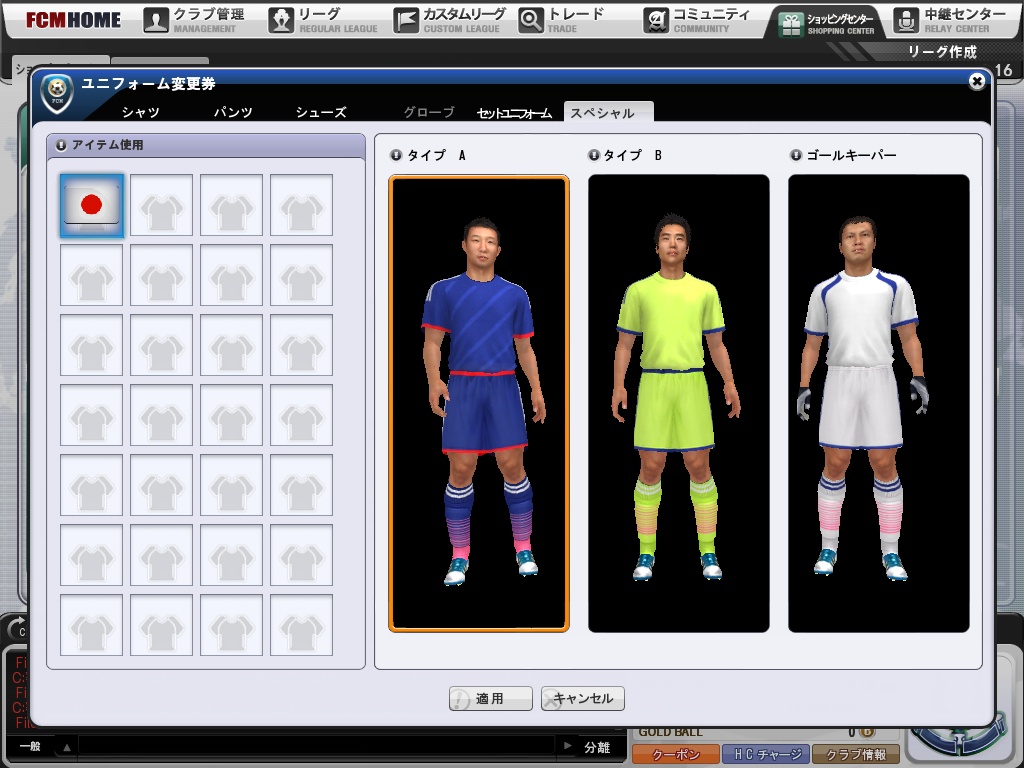Click the Custom League flag icon
This screenshot has width=1024, height=768.
pyautogui.click(x=406, y=21)
